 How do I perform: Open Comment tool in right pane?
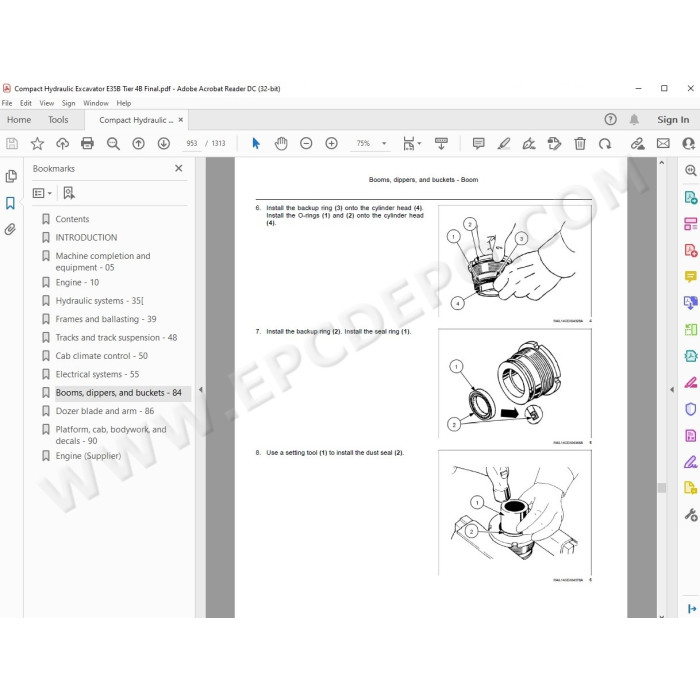(x=691, y=276)
